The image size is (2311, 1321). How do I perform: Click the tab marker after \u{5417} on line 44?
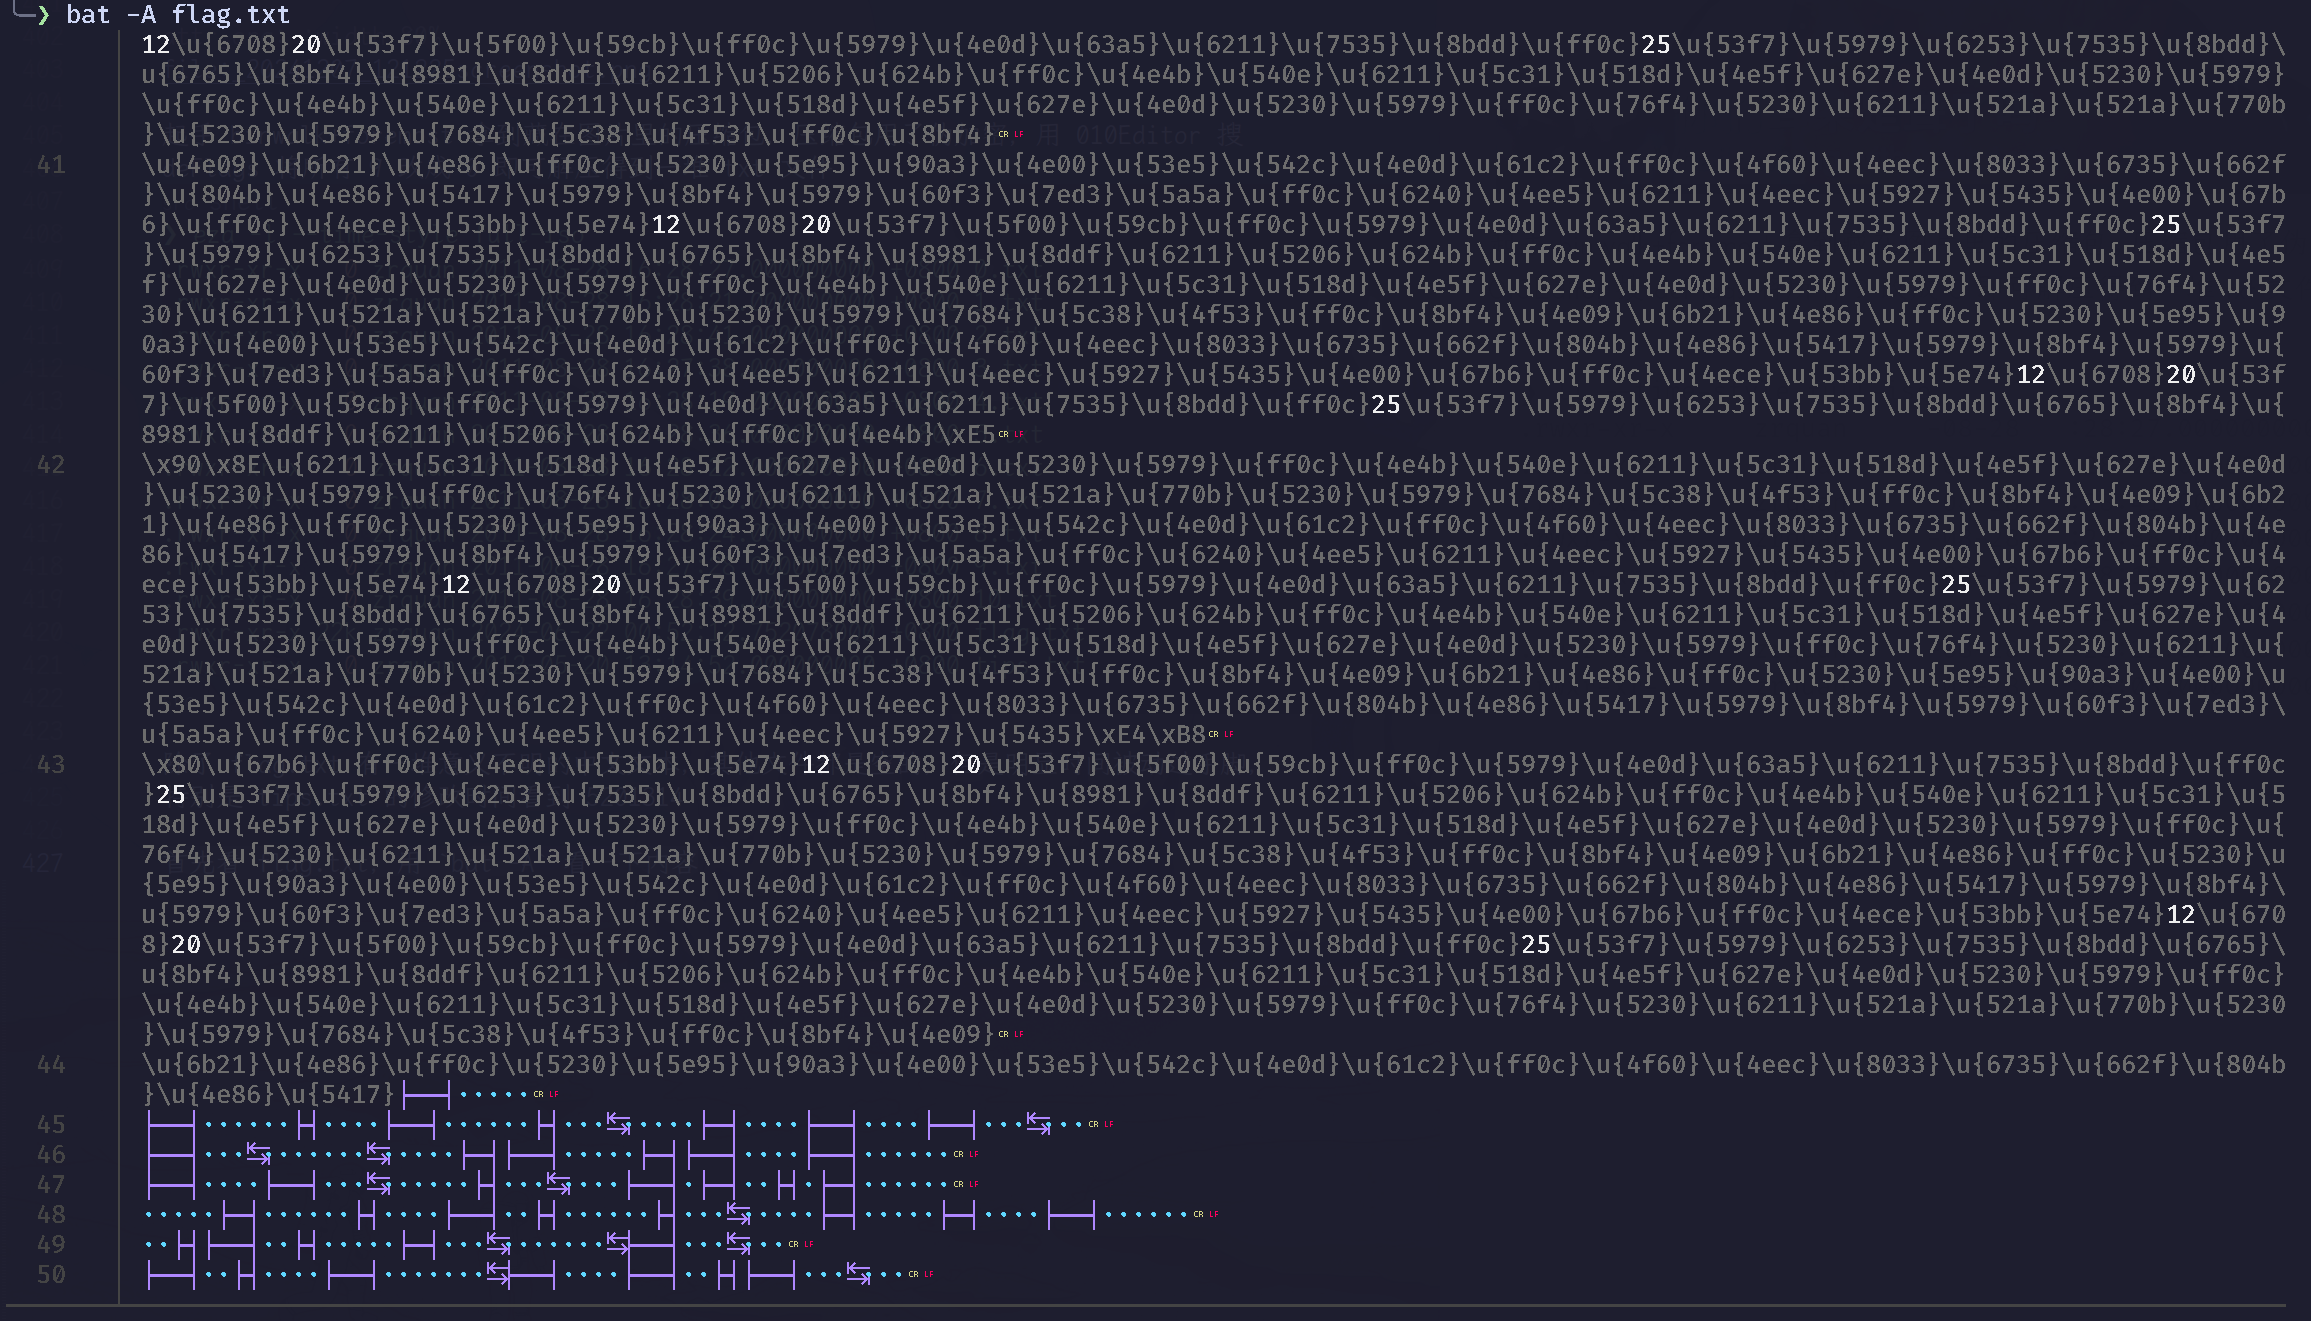pos(426,1095)
